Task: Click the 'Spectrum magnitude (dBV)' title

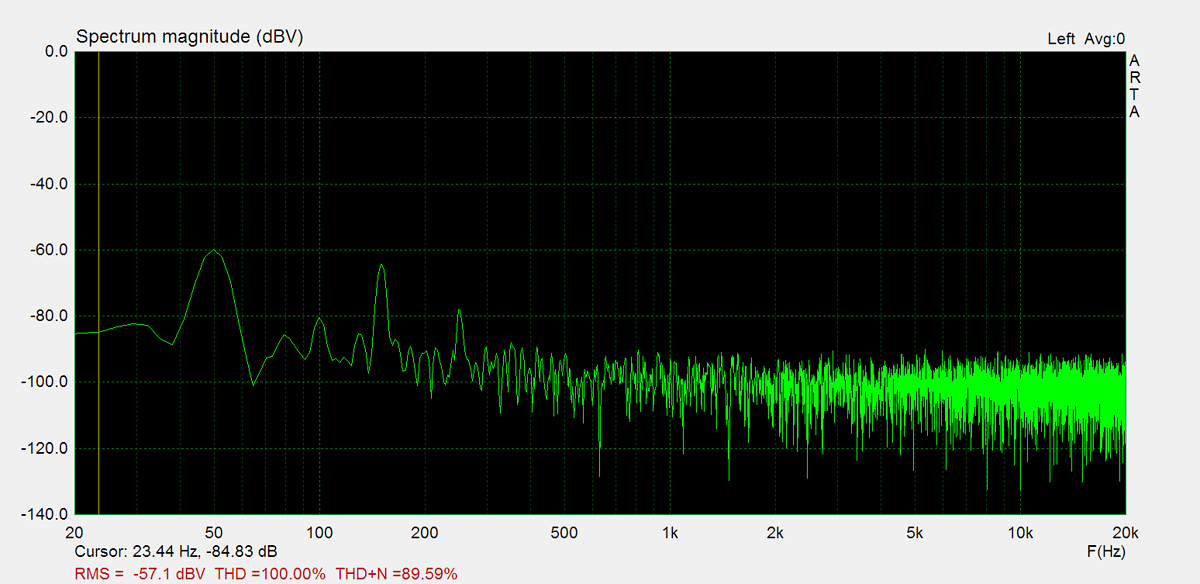Action: pyautogui.click(x=189, y=37)
